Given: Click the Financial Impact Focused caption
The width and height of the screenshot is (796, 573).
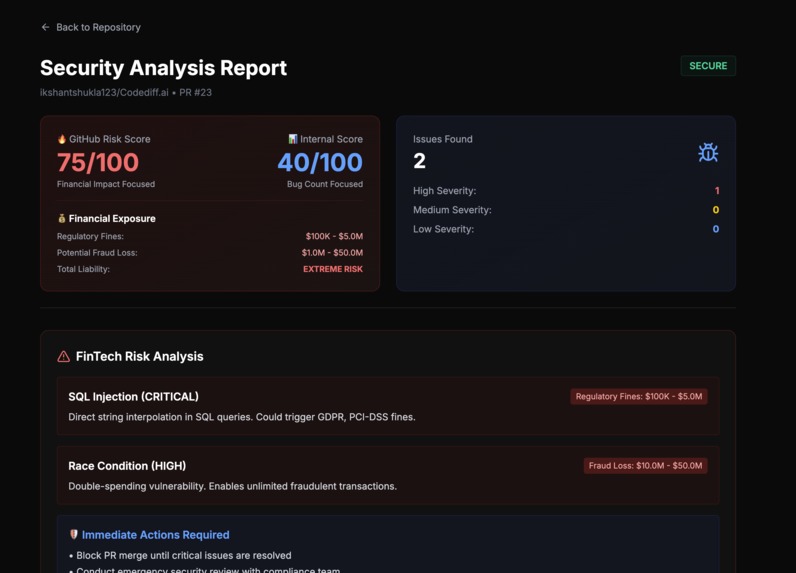Looking at the screenshot, I should [x=106, y=184].
